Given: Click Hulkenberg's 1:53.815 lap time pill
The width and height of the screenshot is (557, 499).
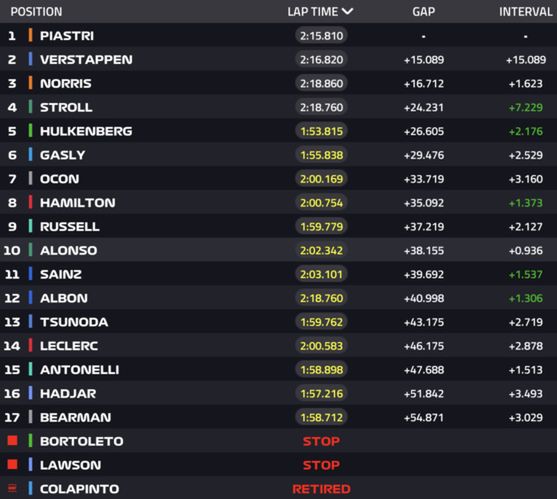Looking at the screenshot, I should pyautogui.click(x=321, y=131).
